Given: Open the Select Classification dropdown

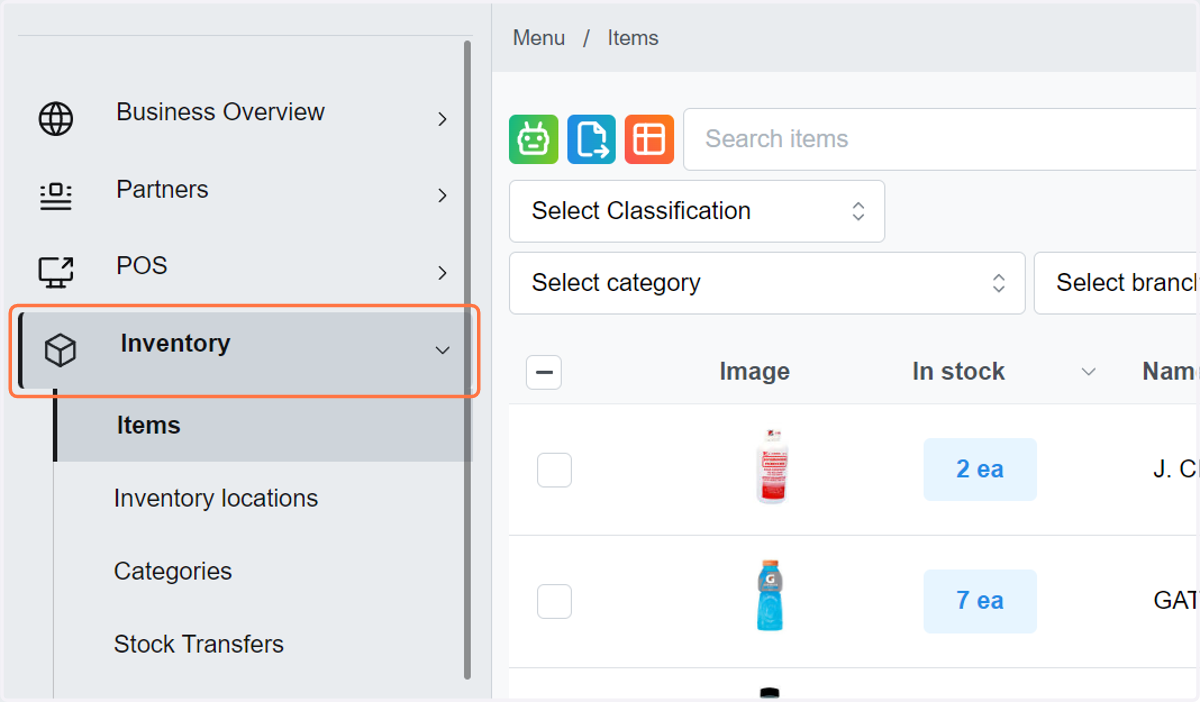Looking at the screenshot, I should point(697,211).
